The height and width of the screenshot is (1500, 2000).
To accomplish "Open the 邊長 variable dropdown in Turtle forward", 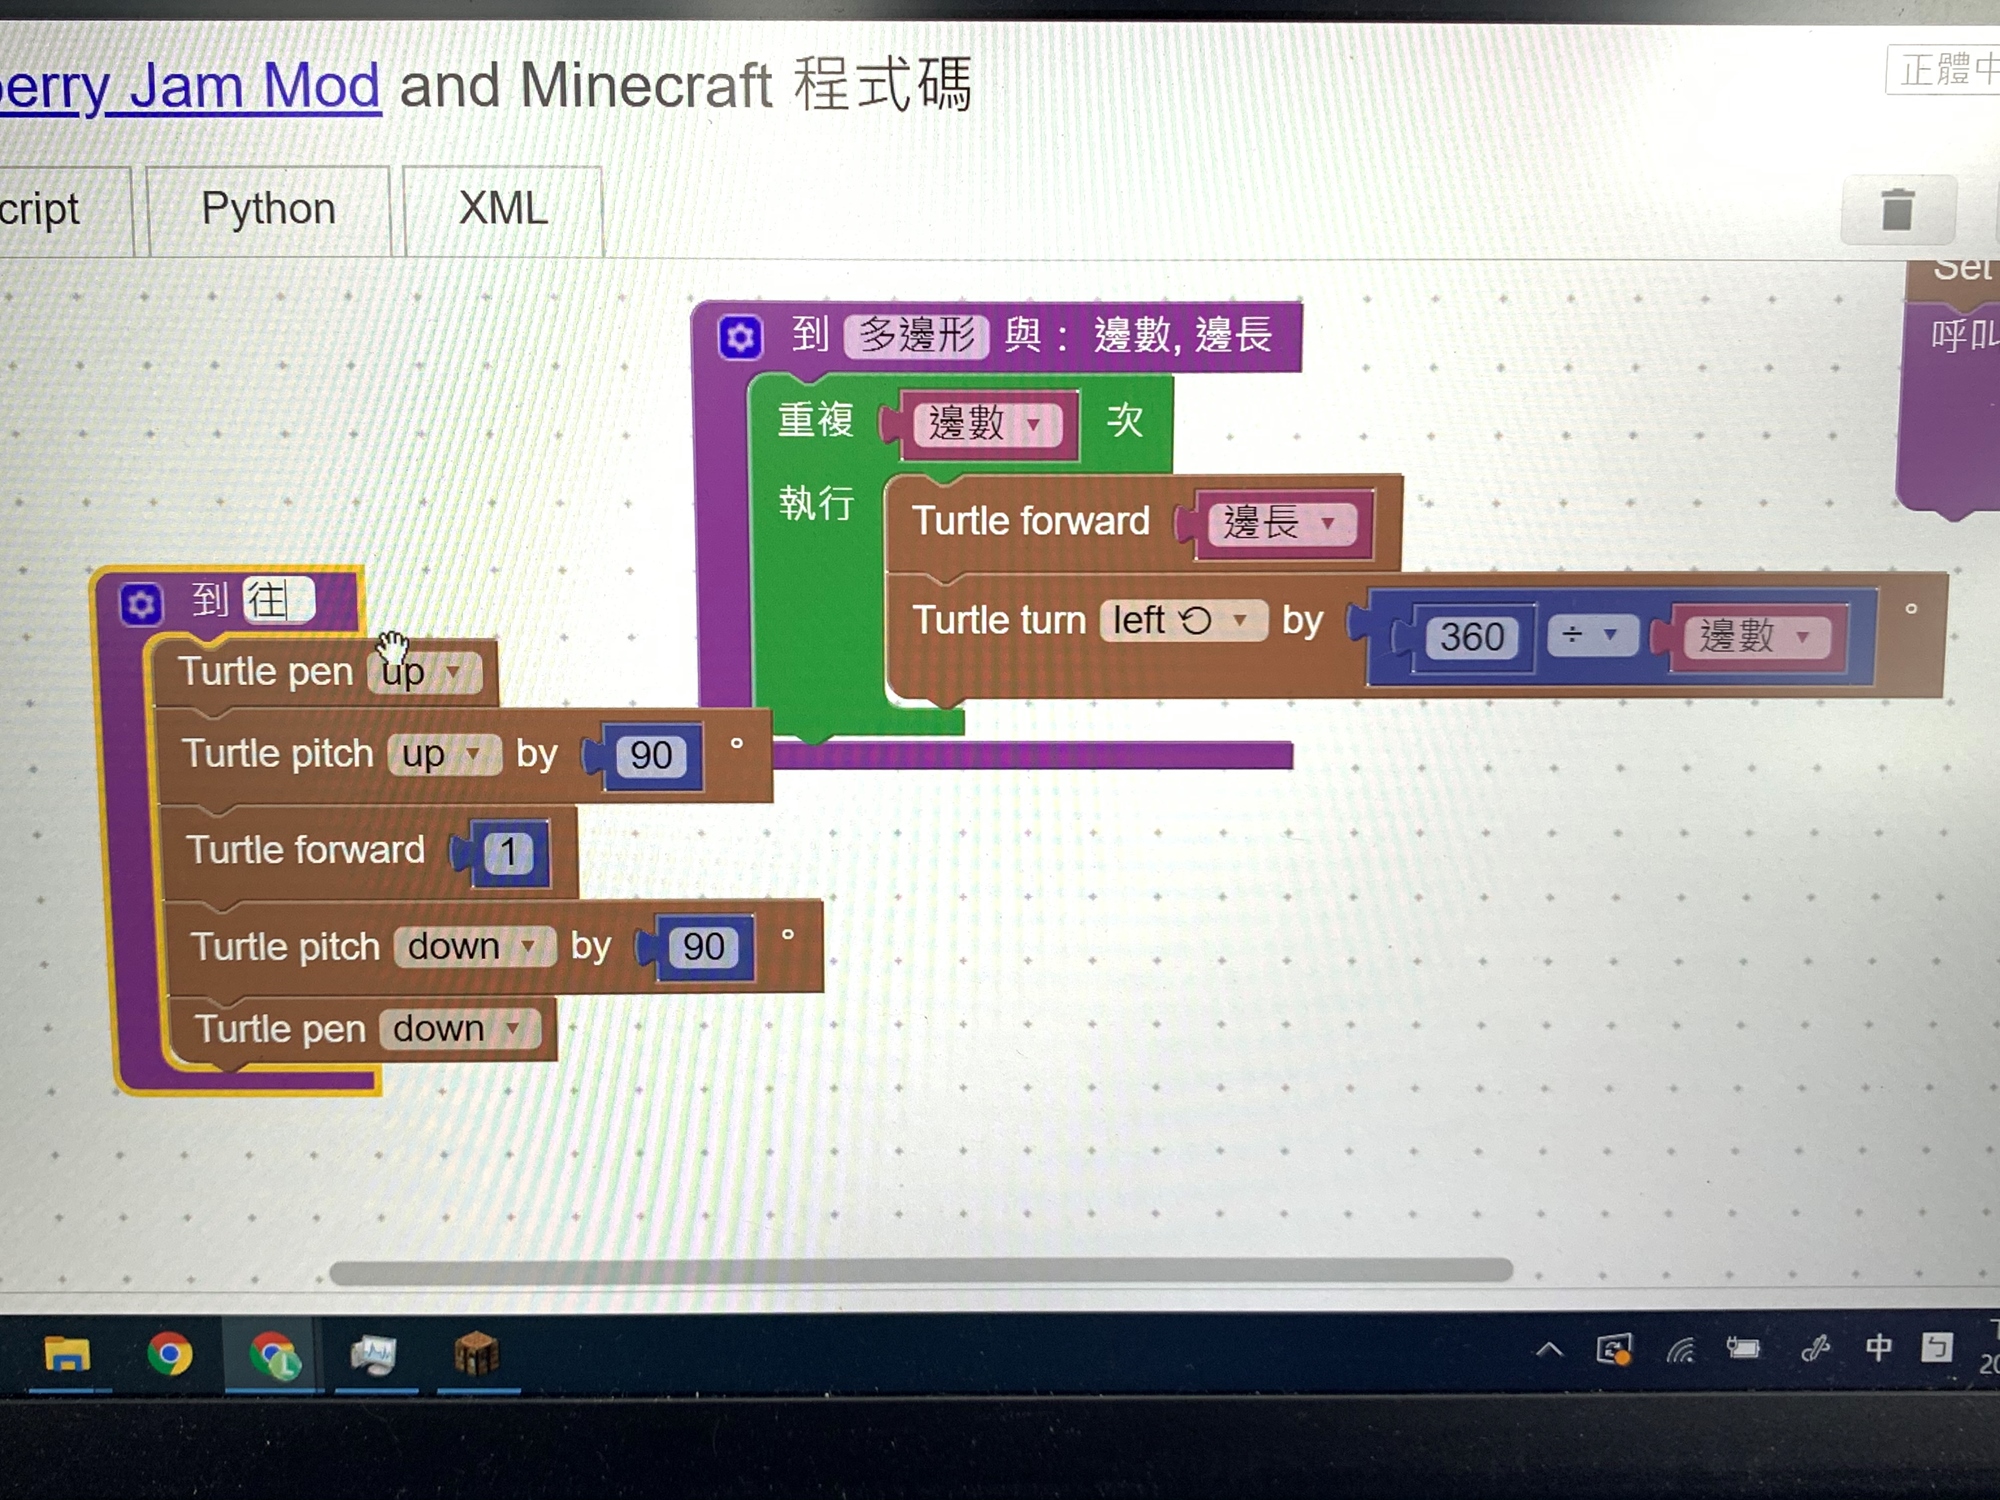I will (x=1281, y=523).
